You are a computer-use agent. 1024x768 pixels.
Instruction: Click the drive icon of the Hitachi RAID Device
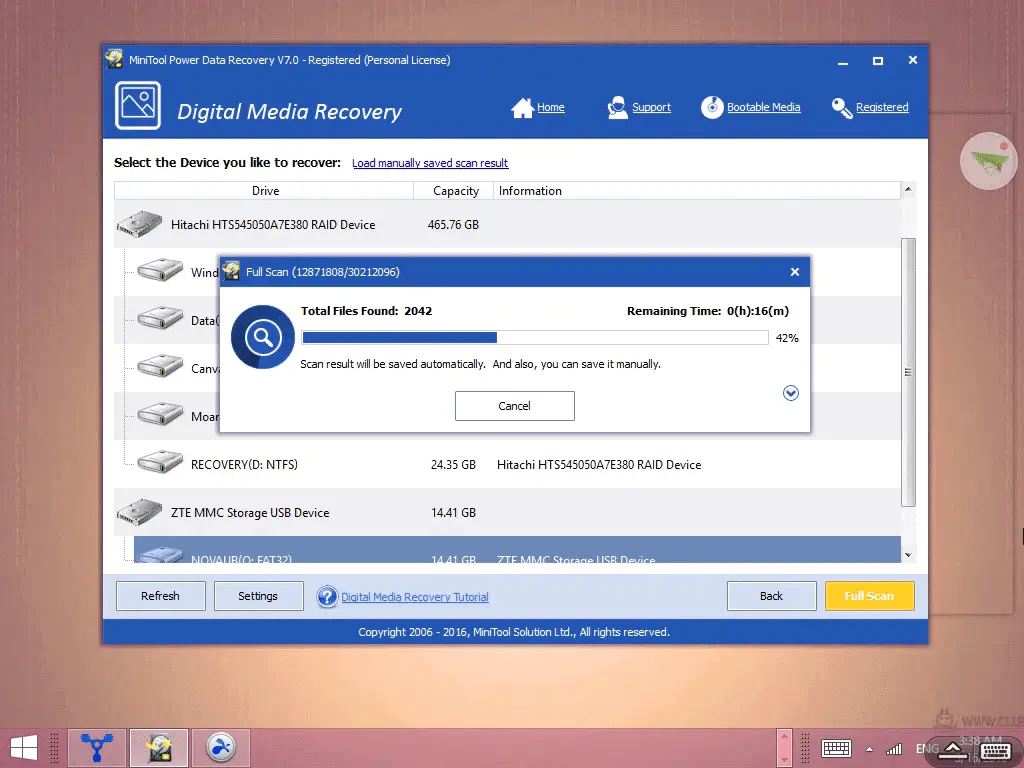click(x=139, y=224)
